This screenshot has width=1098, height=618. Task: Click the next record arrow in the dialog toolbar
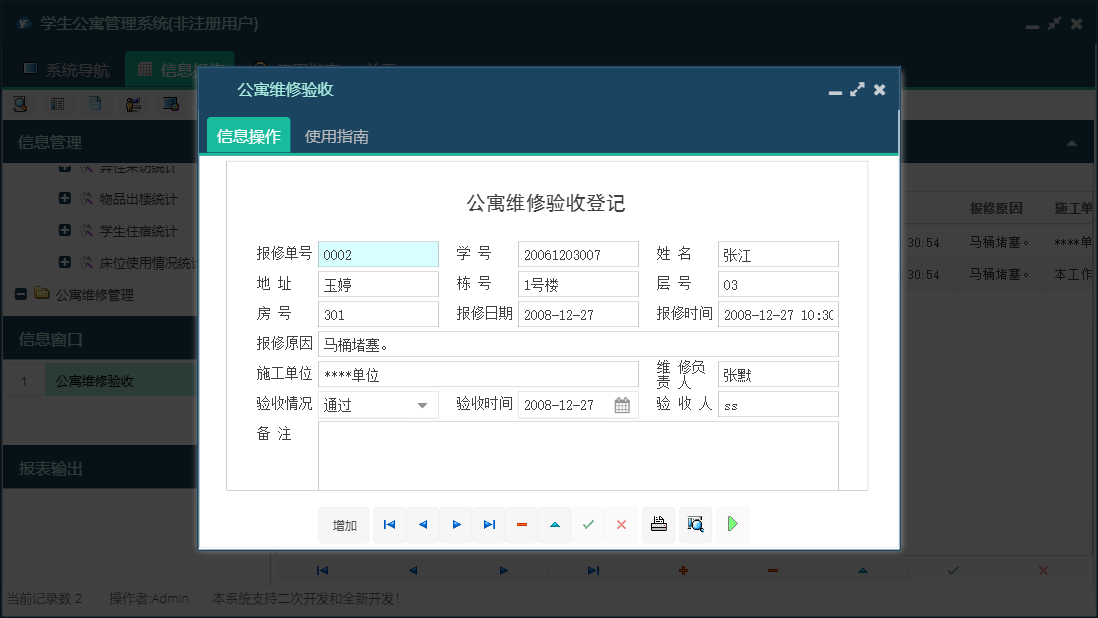point(455,524)
